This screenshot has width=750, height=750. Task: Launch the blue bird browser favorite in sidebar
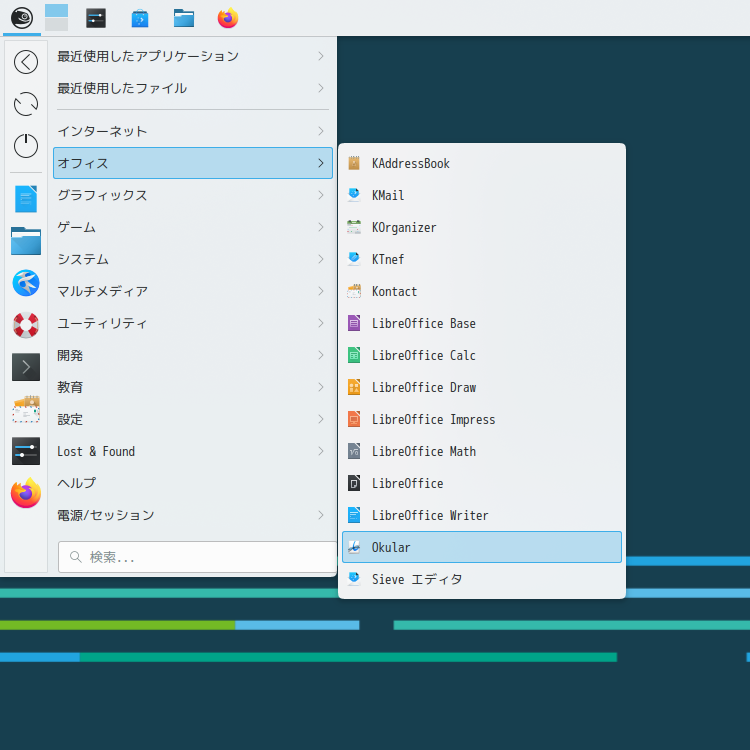[x=26, y=283]
